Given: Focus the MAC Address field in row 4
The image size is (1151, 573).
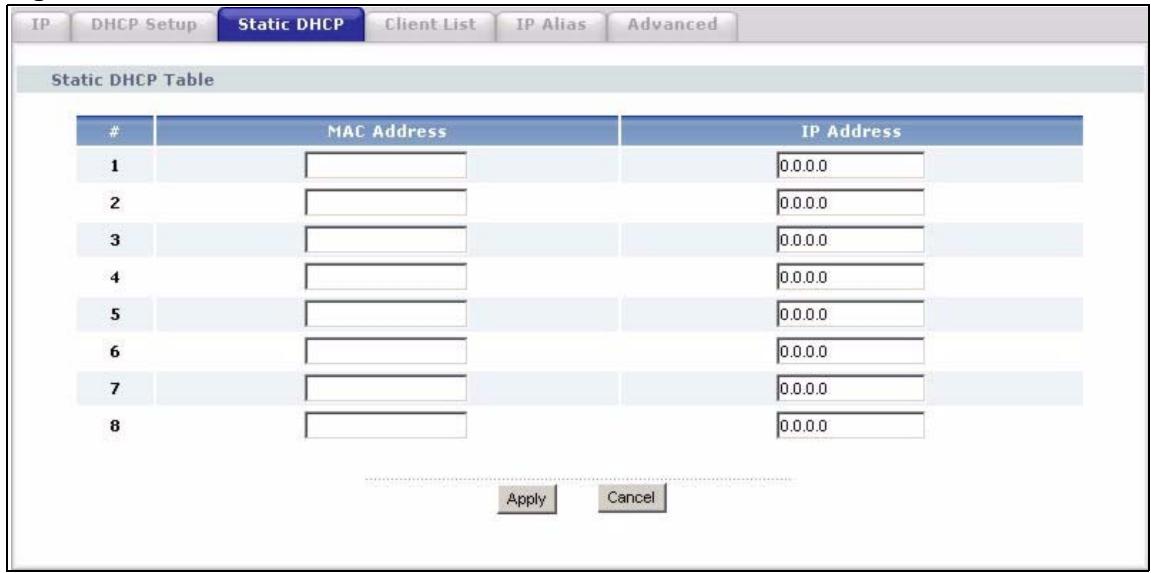Looking at the screenshot, I should (386, 277).
